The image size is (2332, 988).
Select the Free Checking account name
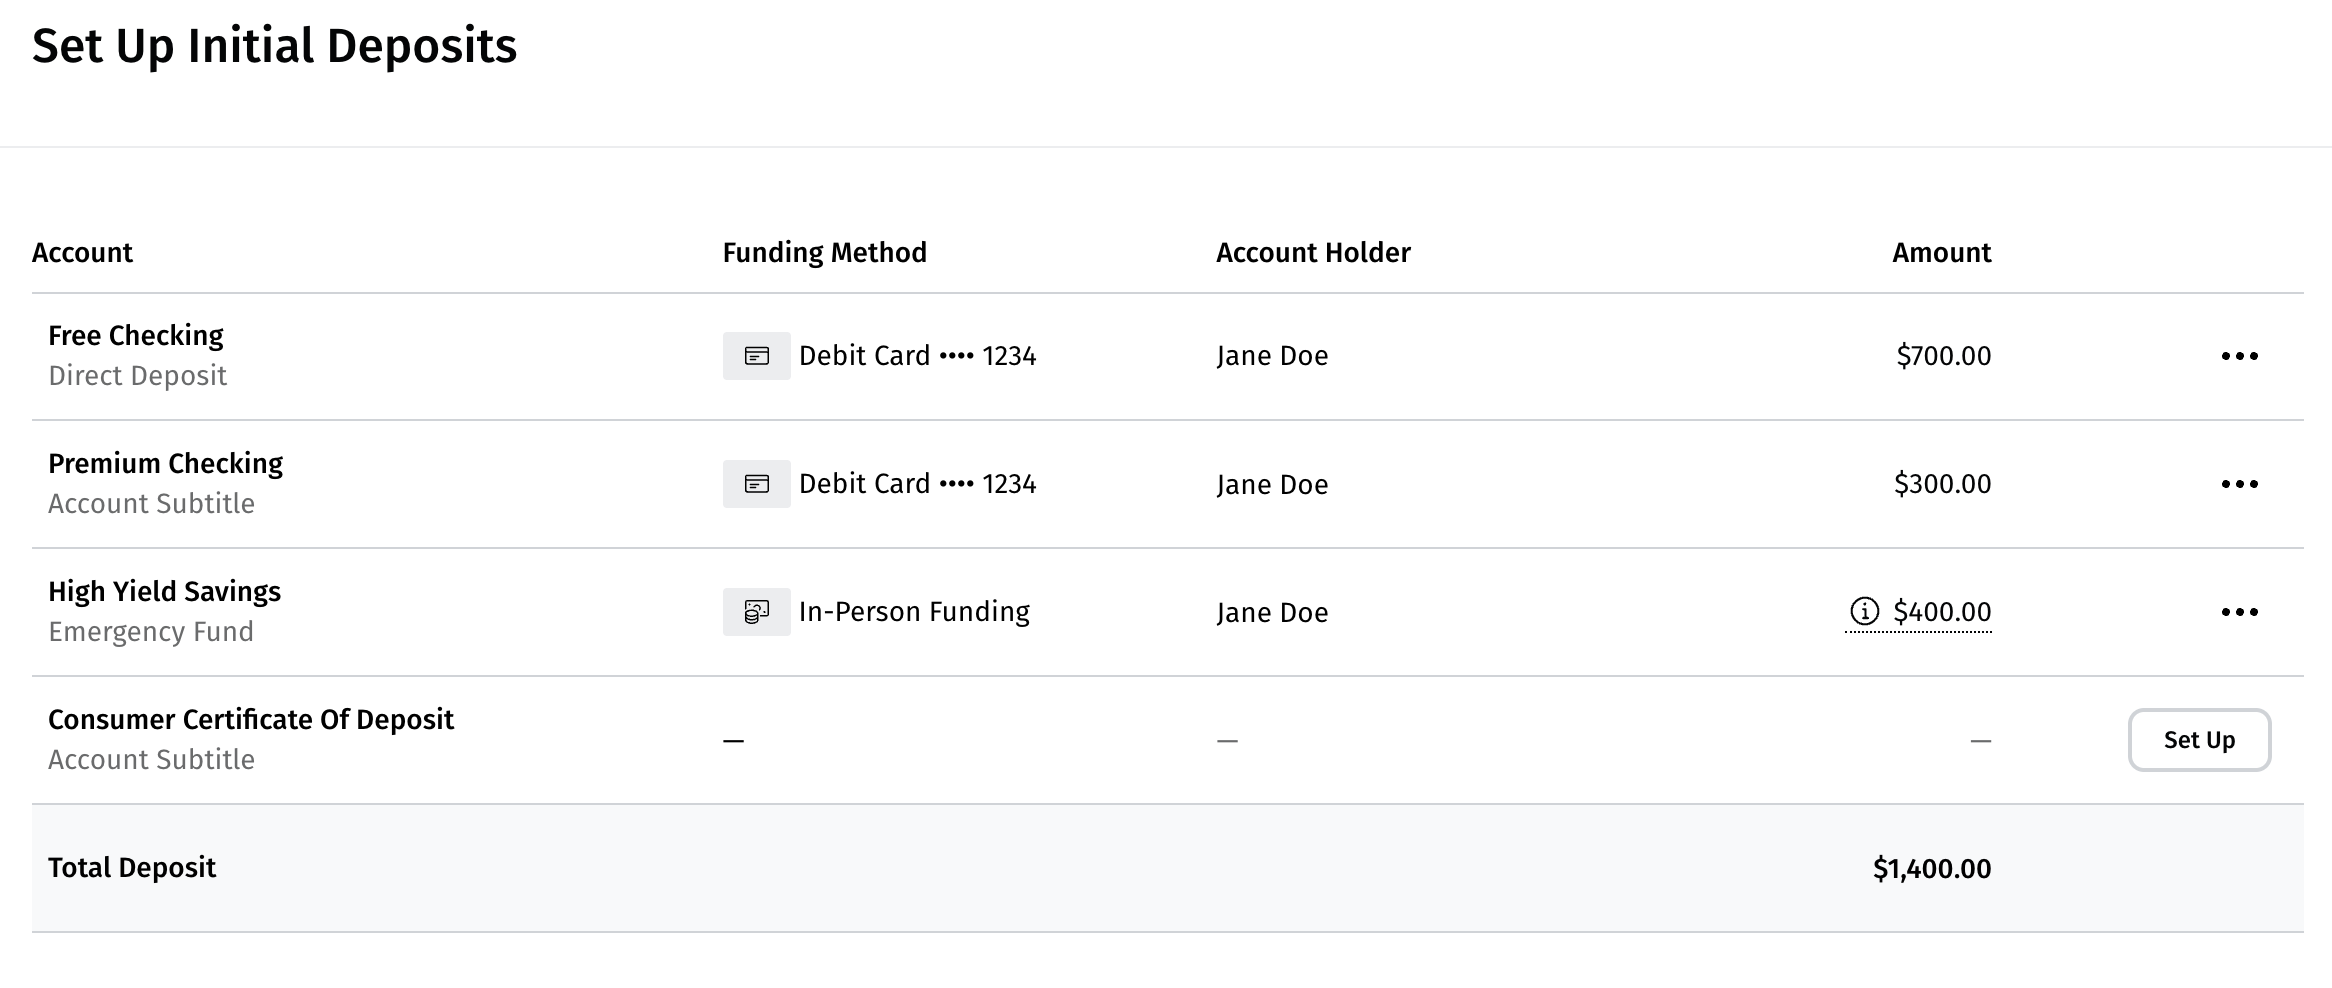pyautogui.click(x=136, y=336)
